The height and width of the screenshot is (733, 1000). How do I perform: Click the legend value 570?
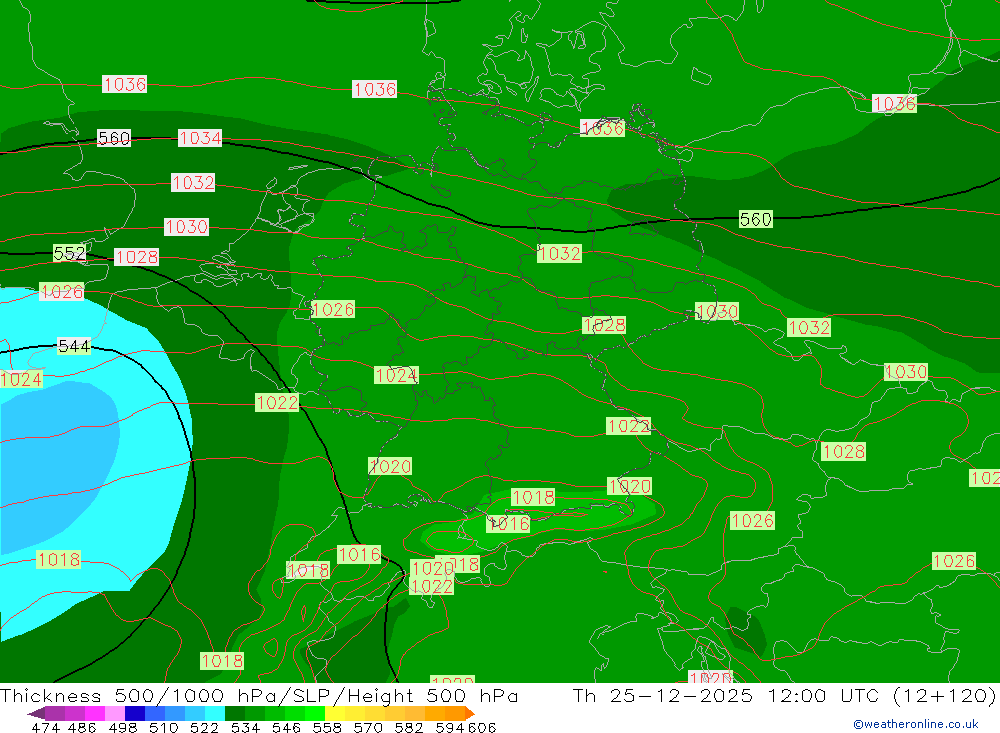point(368,727)
